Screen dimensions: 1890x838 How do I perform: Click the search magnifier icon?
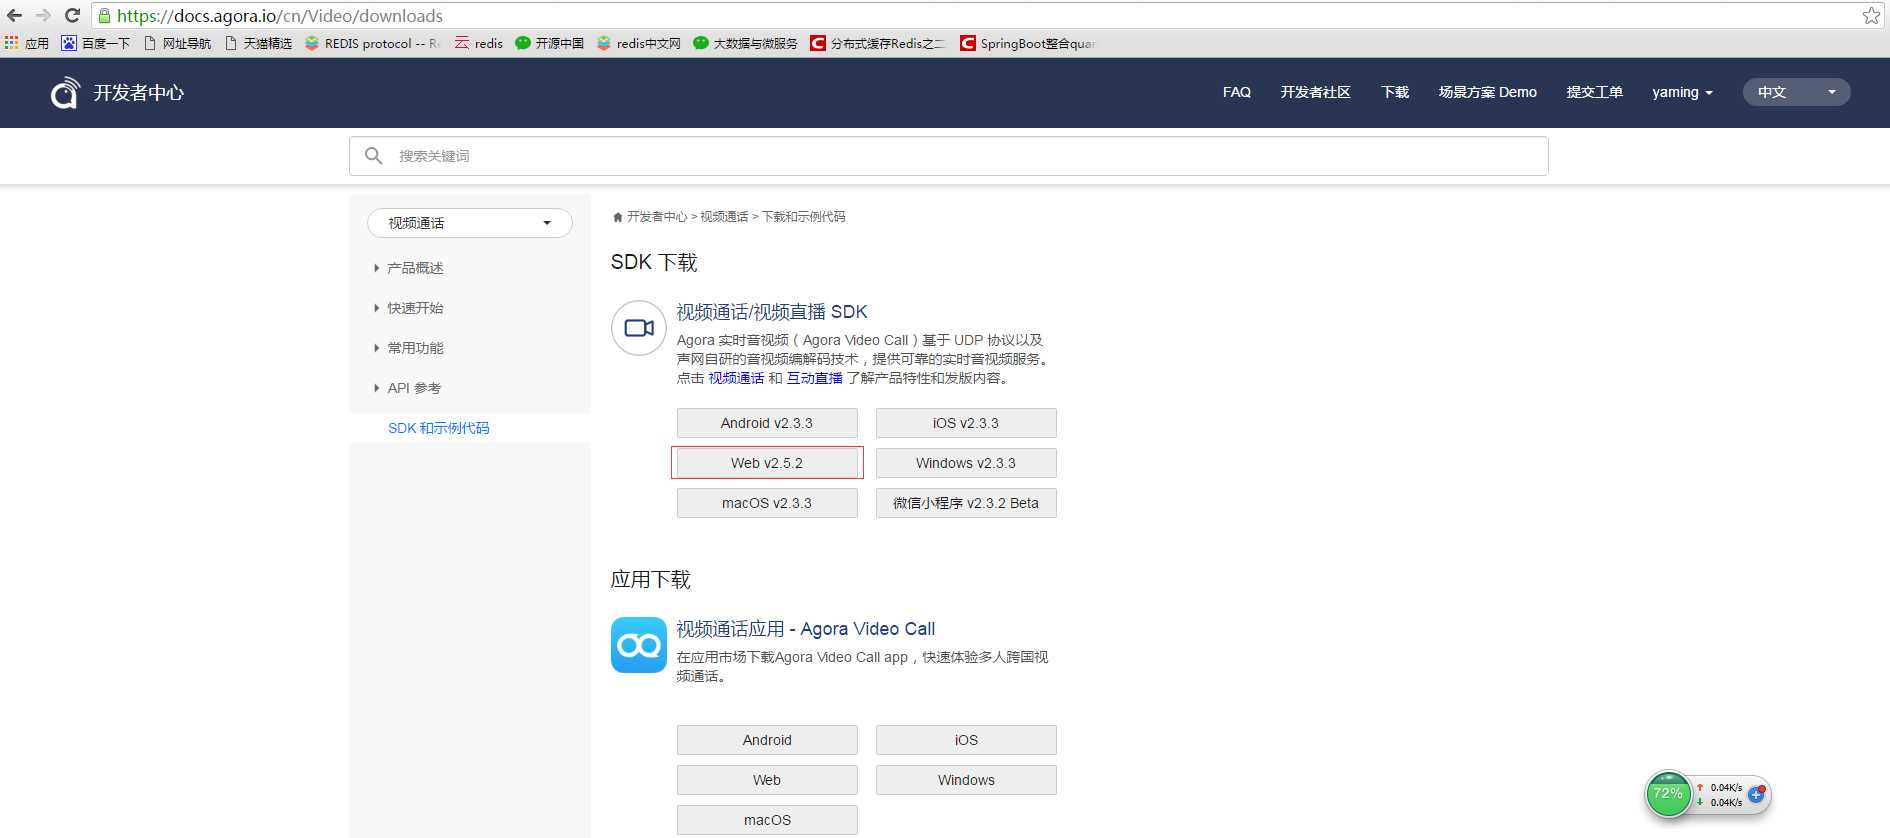(x=374, y=156)
